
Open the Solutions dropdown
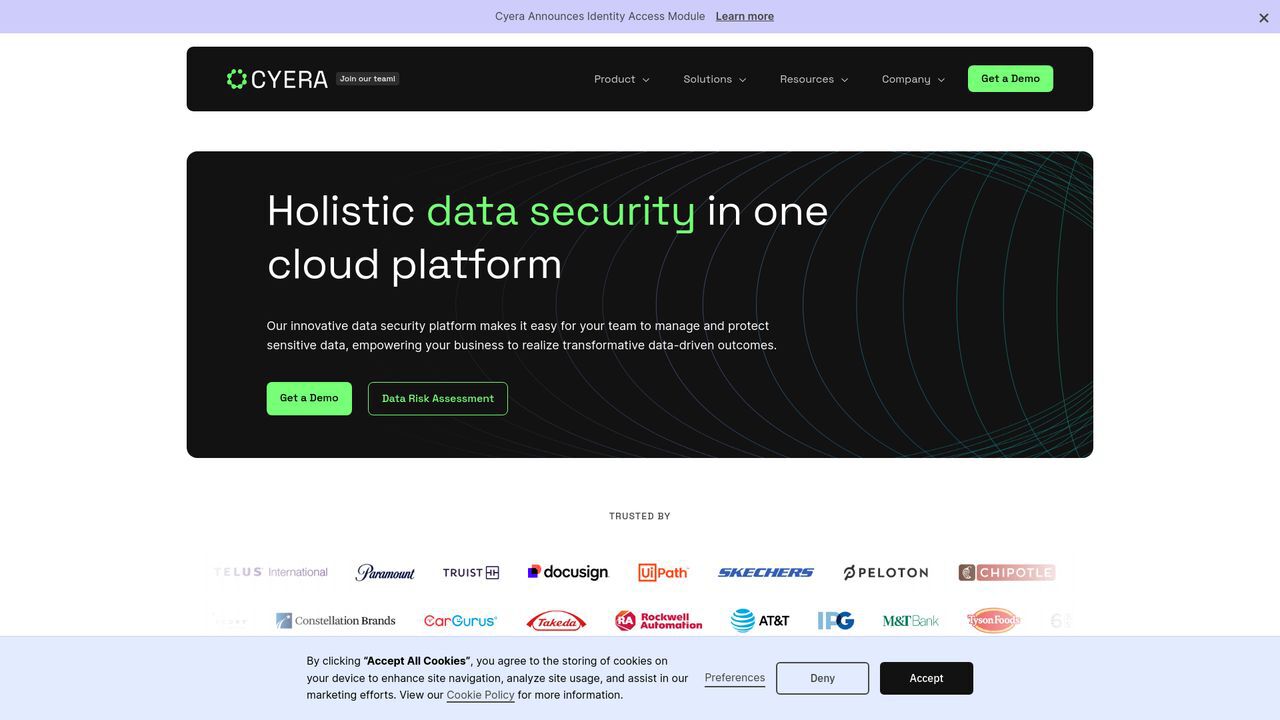click(714, 79)
